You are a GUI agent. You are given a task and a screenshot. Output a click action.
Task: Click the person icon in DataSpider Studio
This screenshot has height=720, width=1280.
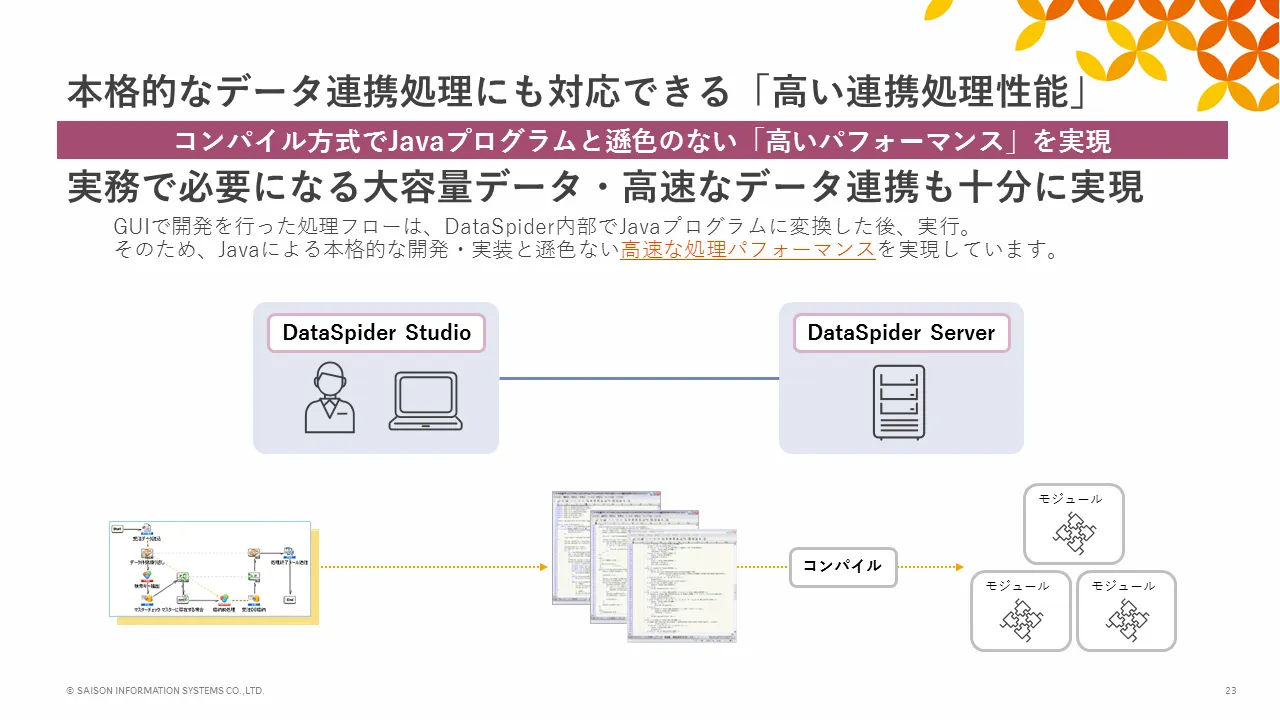(x=329, y=398)
